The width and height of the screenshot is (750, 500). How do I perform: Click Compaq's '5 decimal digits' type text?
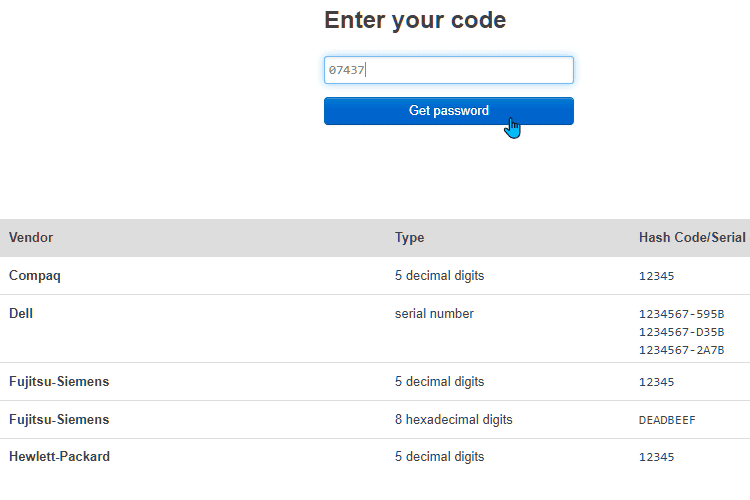click(440, 276)
